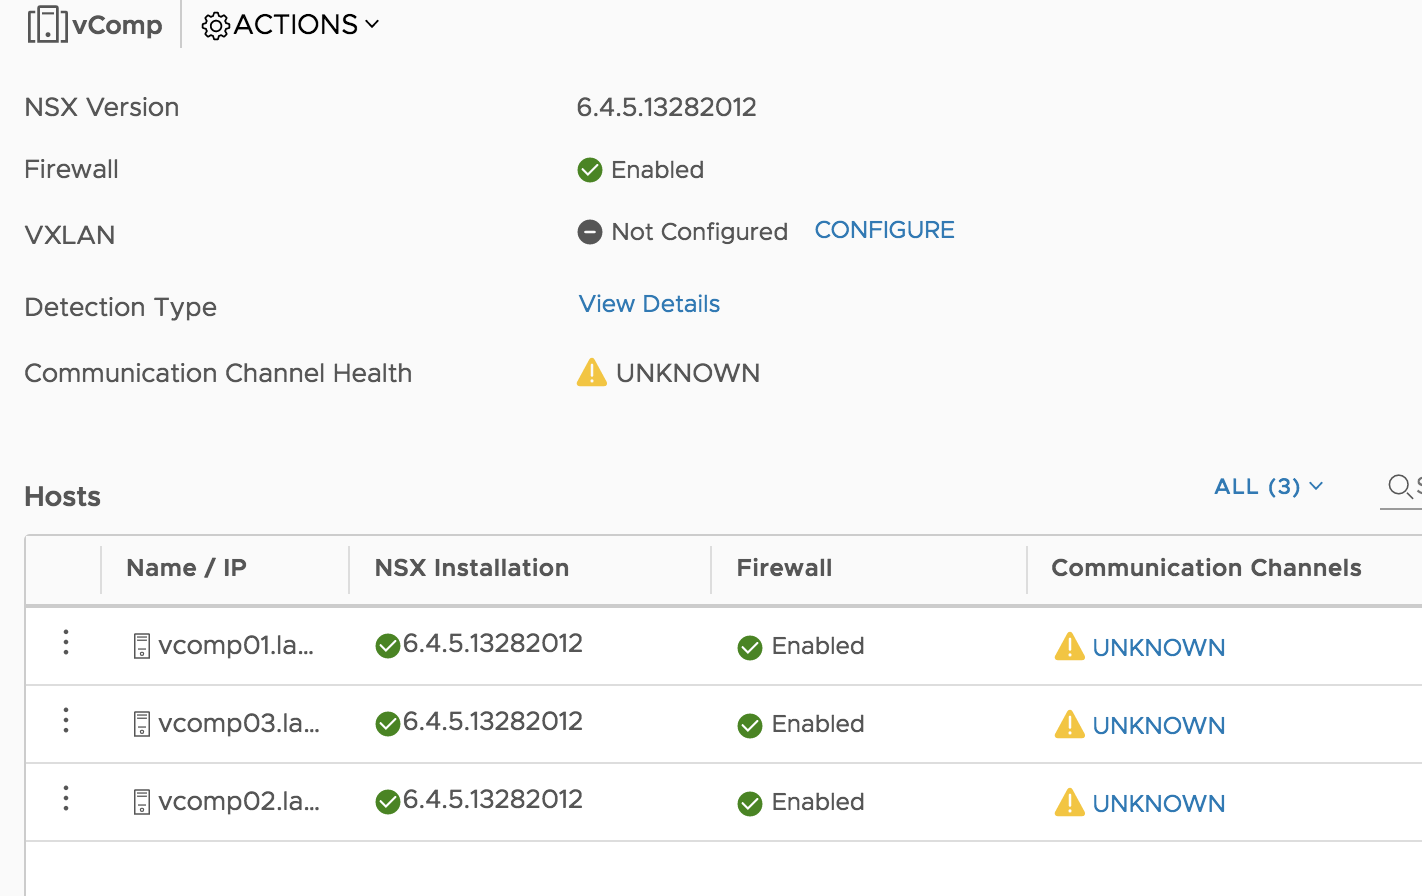Click the CONFIGURE link for VXLAN
The width and height of the screenshot is (1422, 896).
point(884,229)
